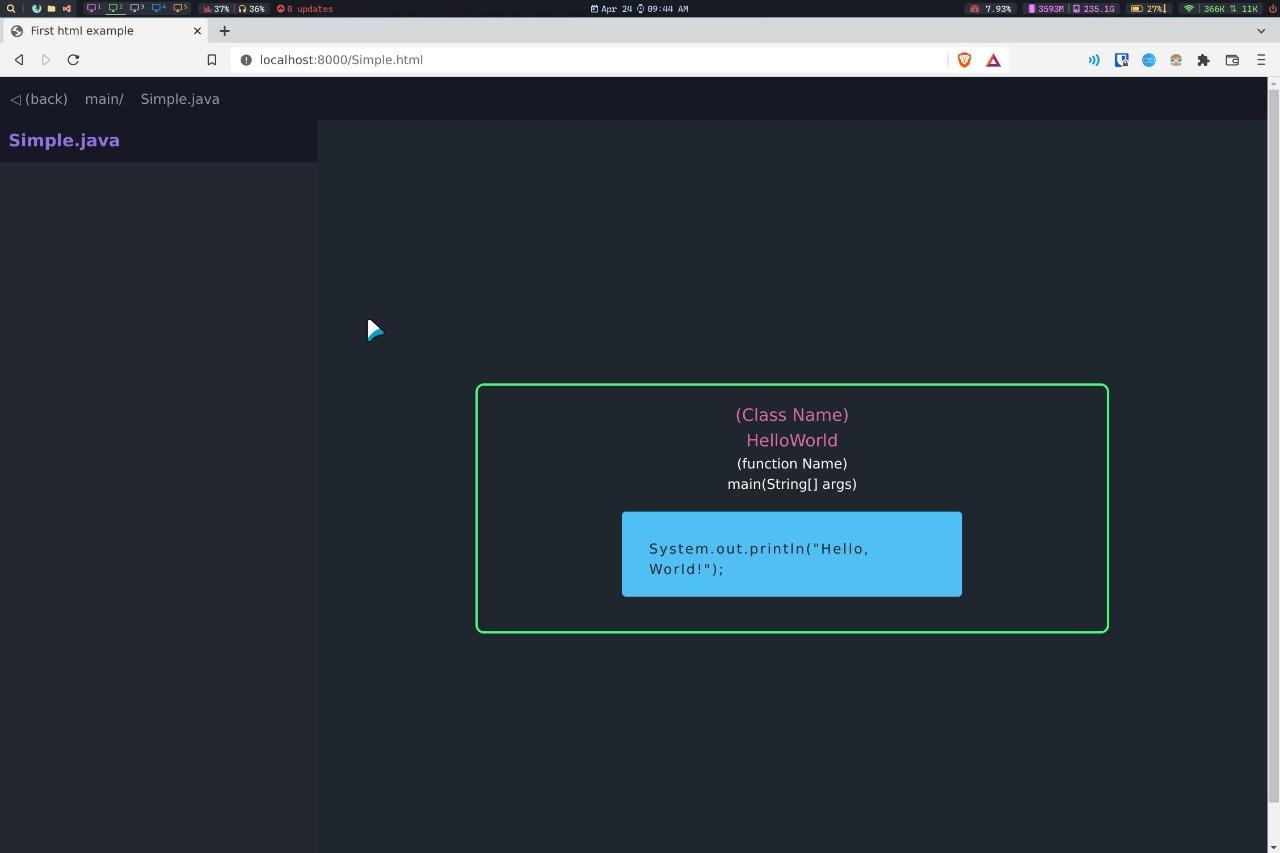Open a new tab with the plus button
Viewport: 1280px width, 853px height.
point(224,31)
